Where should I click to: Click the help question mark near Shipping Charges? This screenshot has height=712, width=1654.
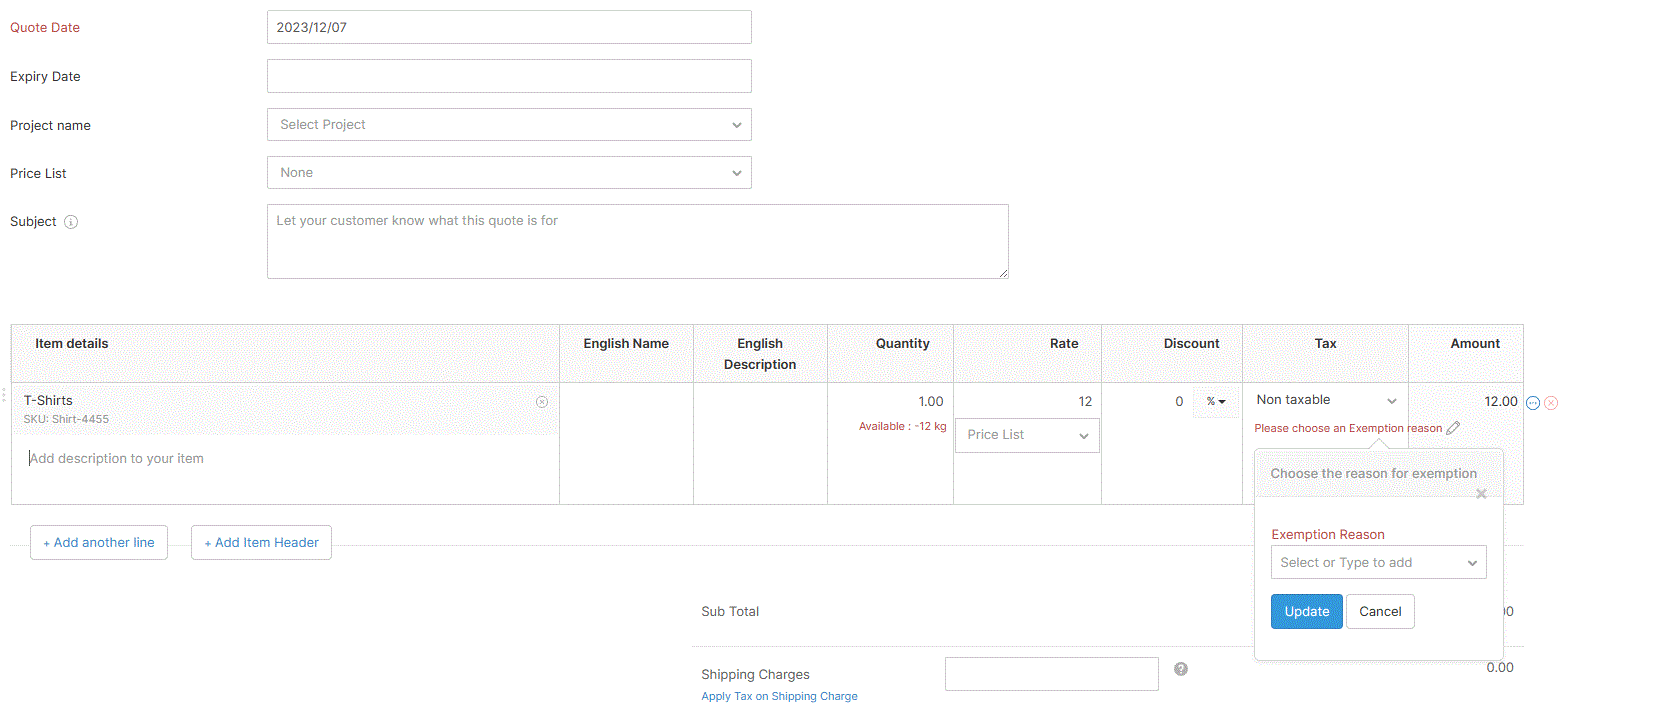pyautogui.click(x=1181, y=669)
